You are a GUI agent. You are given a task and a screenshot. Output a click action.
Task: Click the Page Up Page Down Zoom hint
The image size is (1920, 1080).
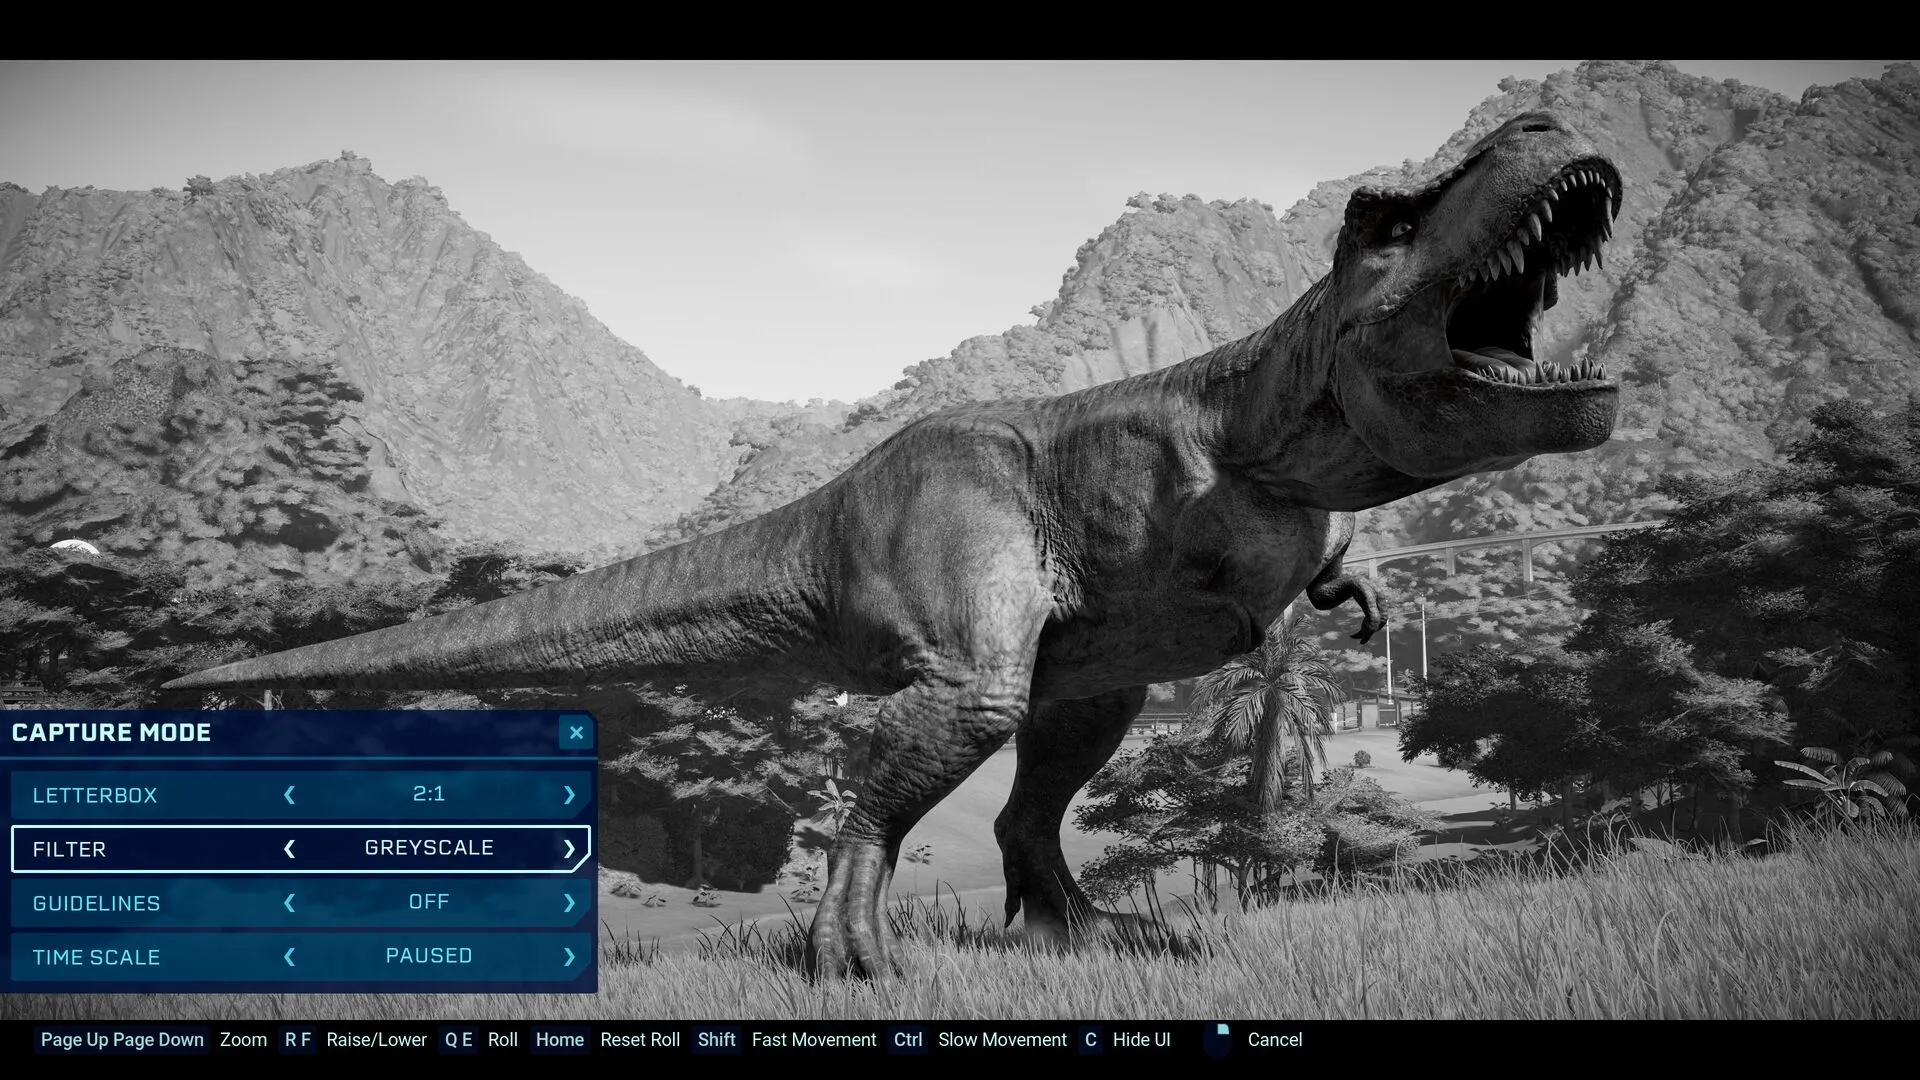click(122, 1040)
